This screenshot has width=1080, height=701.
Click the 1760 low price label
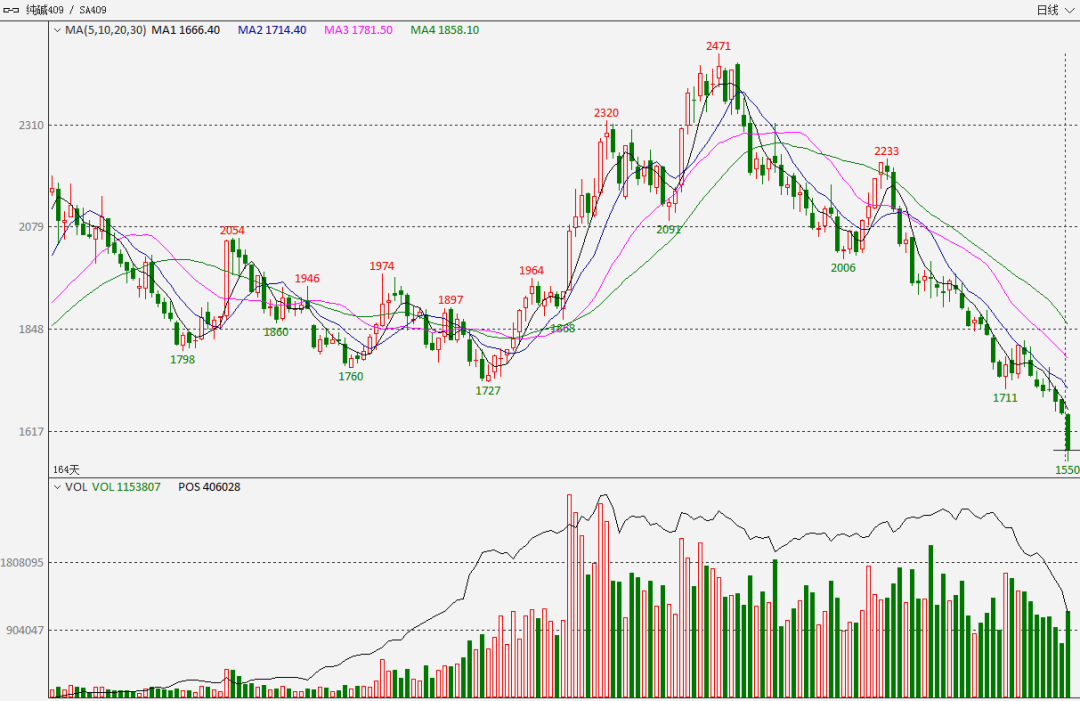pos(351,377)
